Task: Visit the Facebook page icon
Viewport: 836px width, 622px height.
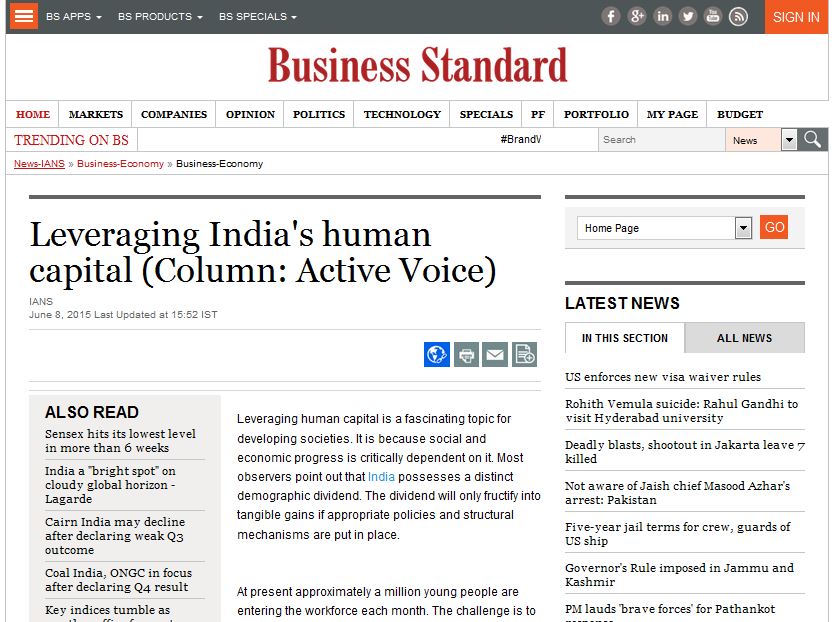Action: [611, 17]
